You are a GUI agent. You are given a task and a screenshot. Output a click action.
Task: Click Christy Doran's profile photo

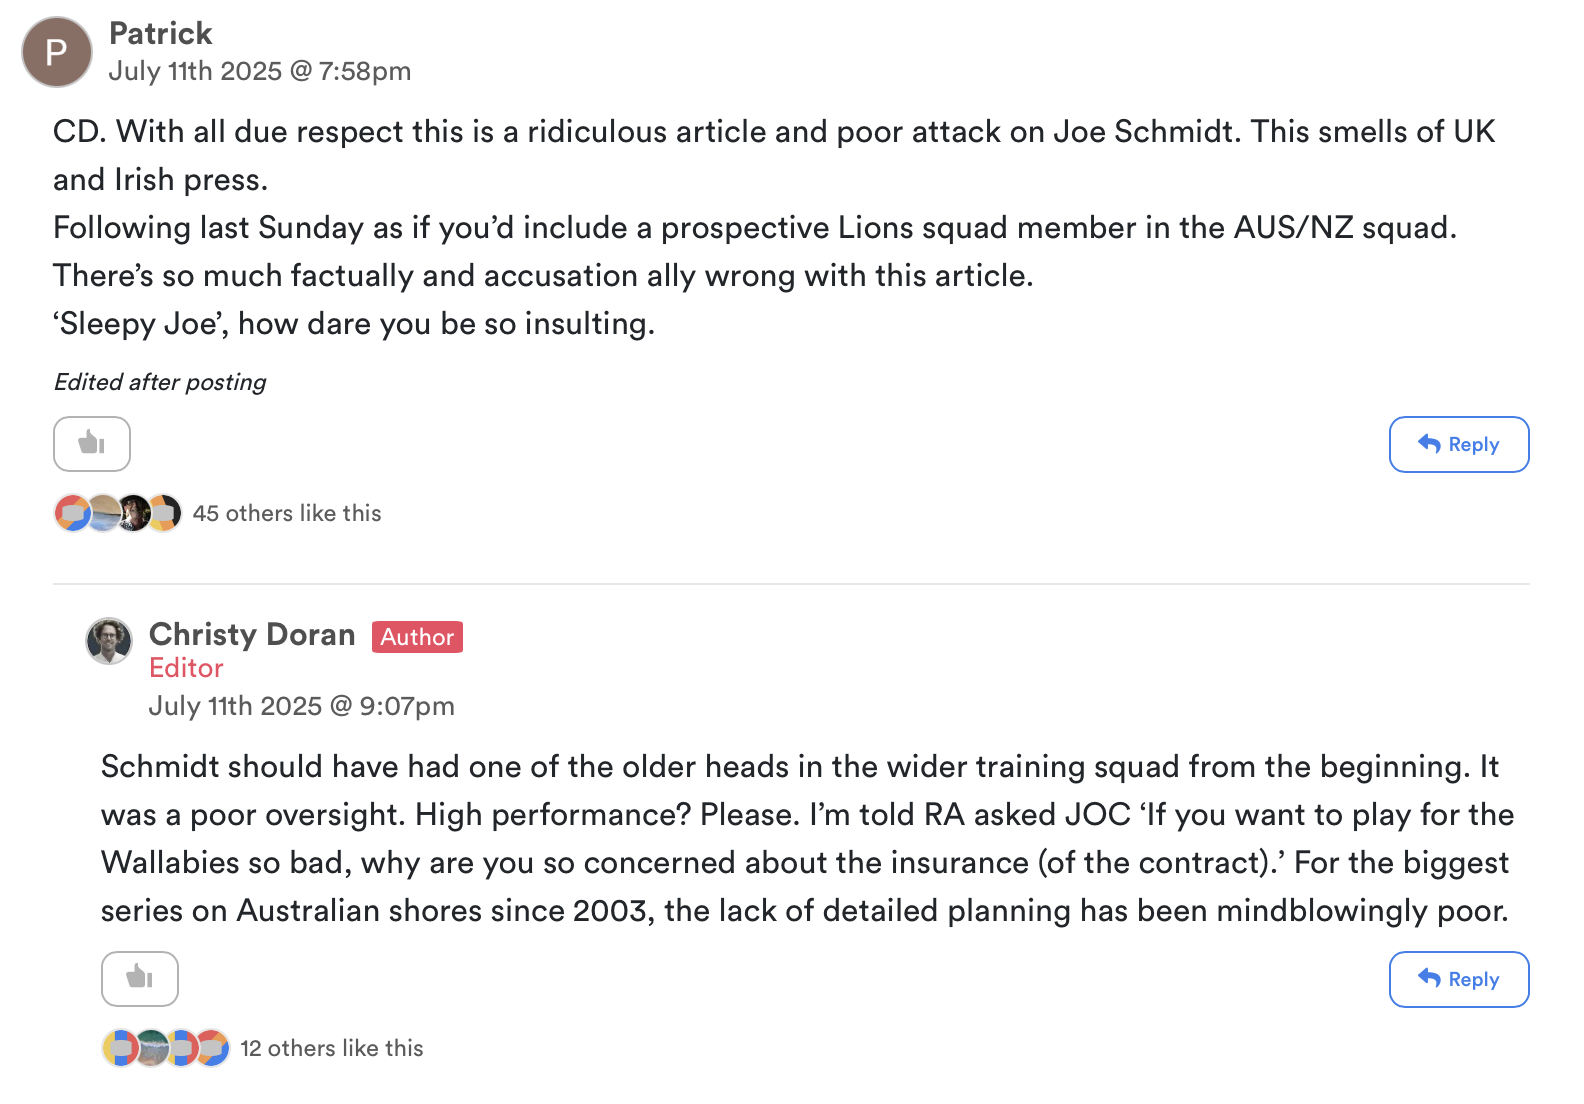[x=109, y=641]
